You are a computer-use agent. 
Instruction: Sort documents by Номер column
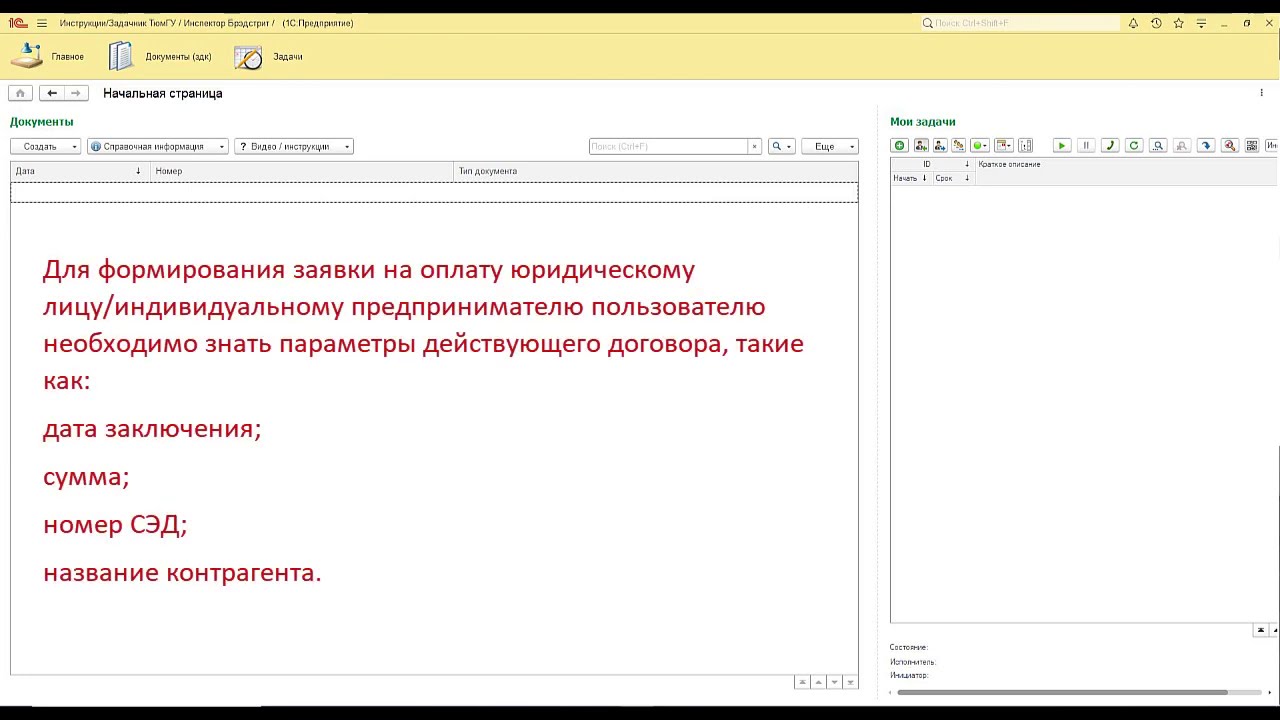(x=301, y=171)
